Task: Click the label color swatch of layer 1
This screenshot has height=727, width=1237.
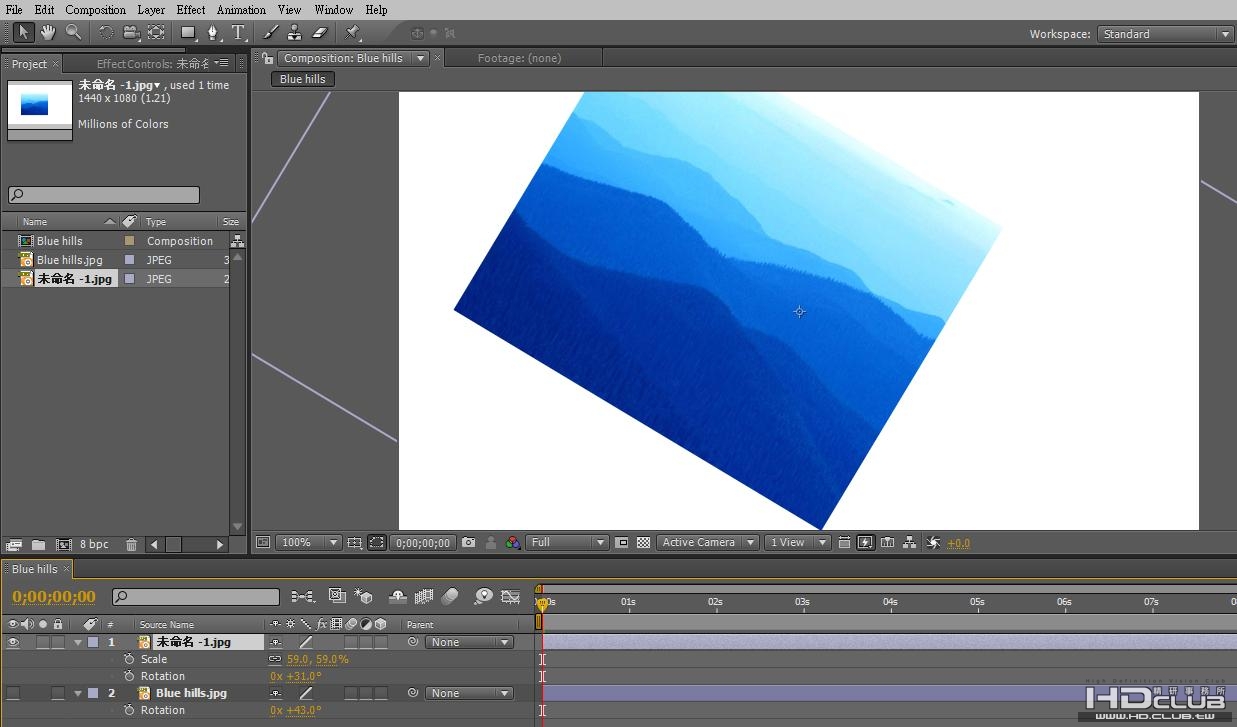Action: click(x=93, y=643)
